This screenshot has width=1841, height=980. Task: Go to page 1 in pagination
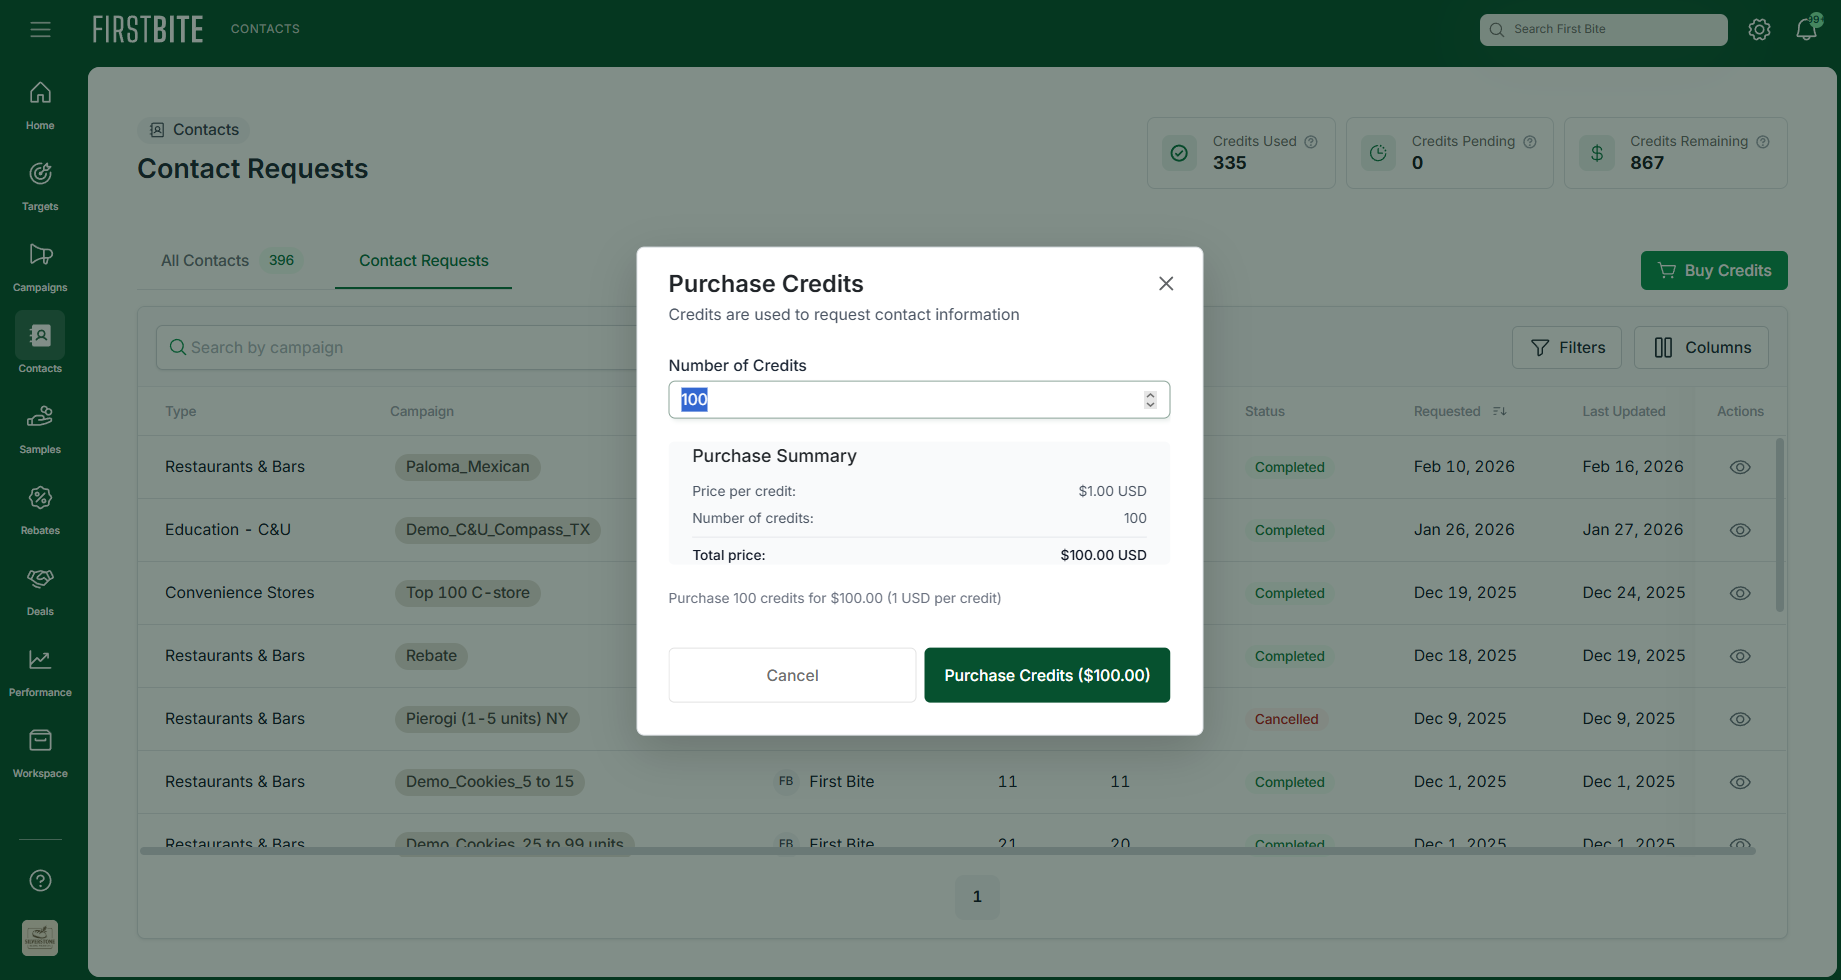977,897
